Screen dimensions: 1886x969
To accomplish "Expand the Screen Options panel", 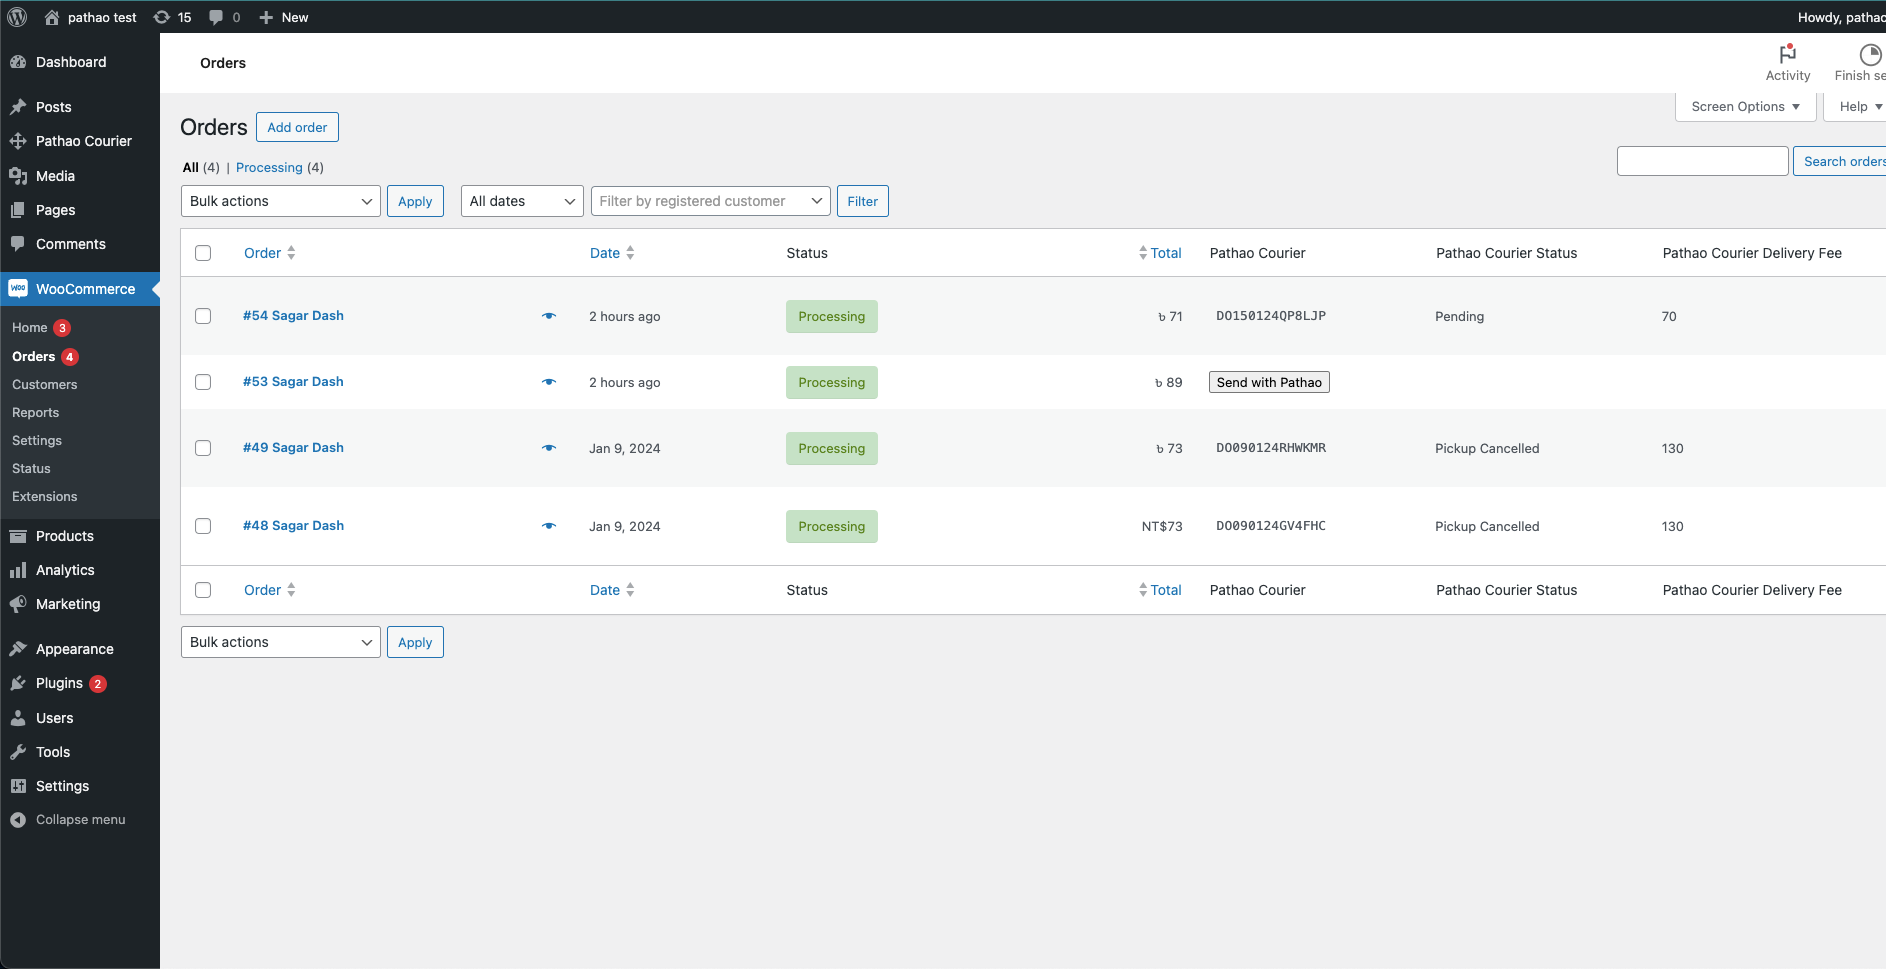I will (x=1746, y=107).
